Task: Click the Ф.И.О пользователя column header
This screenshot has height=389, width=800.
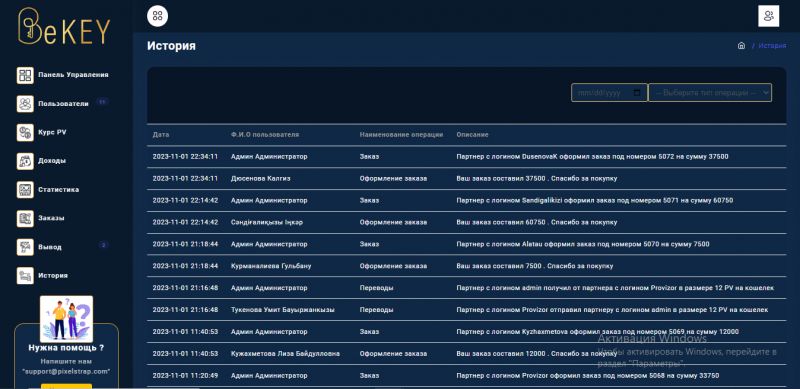Action: pos(265,135)
